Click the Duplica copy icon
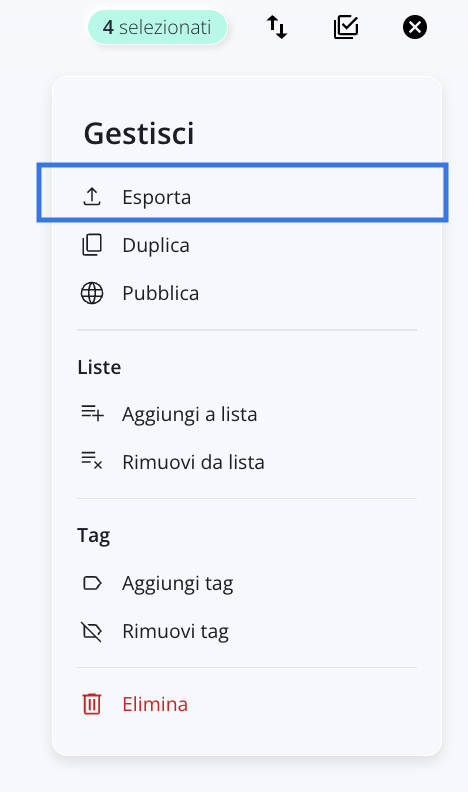 pos(92,245)
